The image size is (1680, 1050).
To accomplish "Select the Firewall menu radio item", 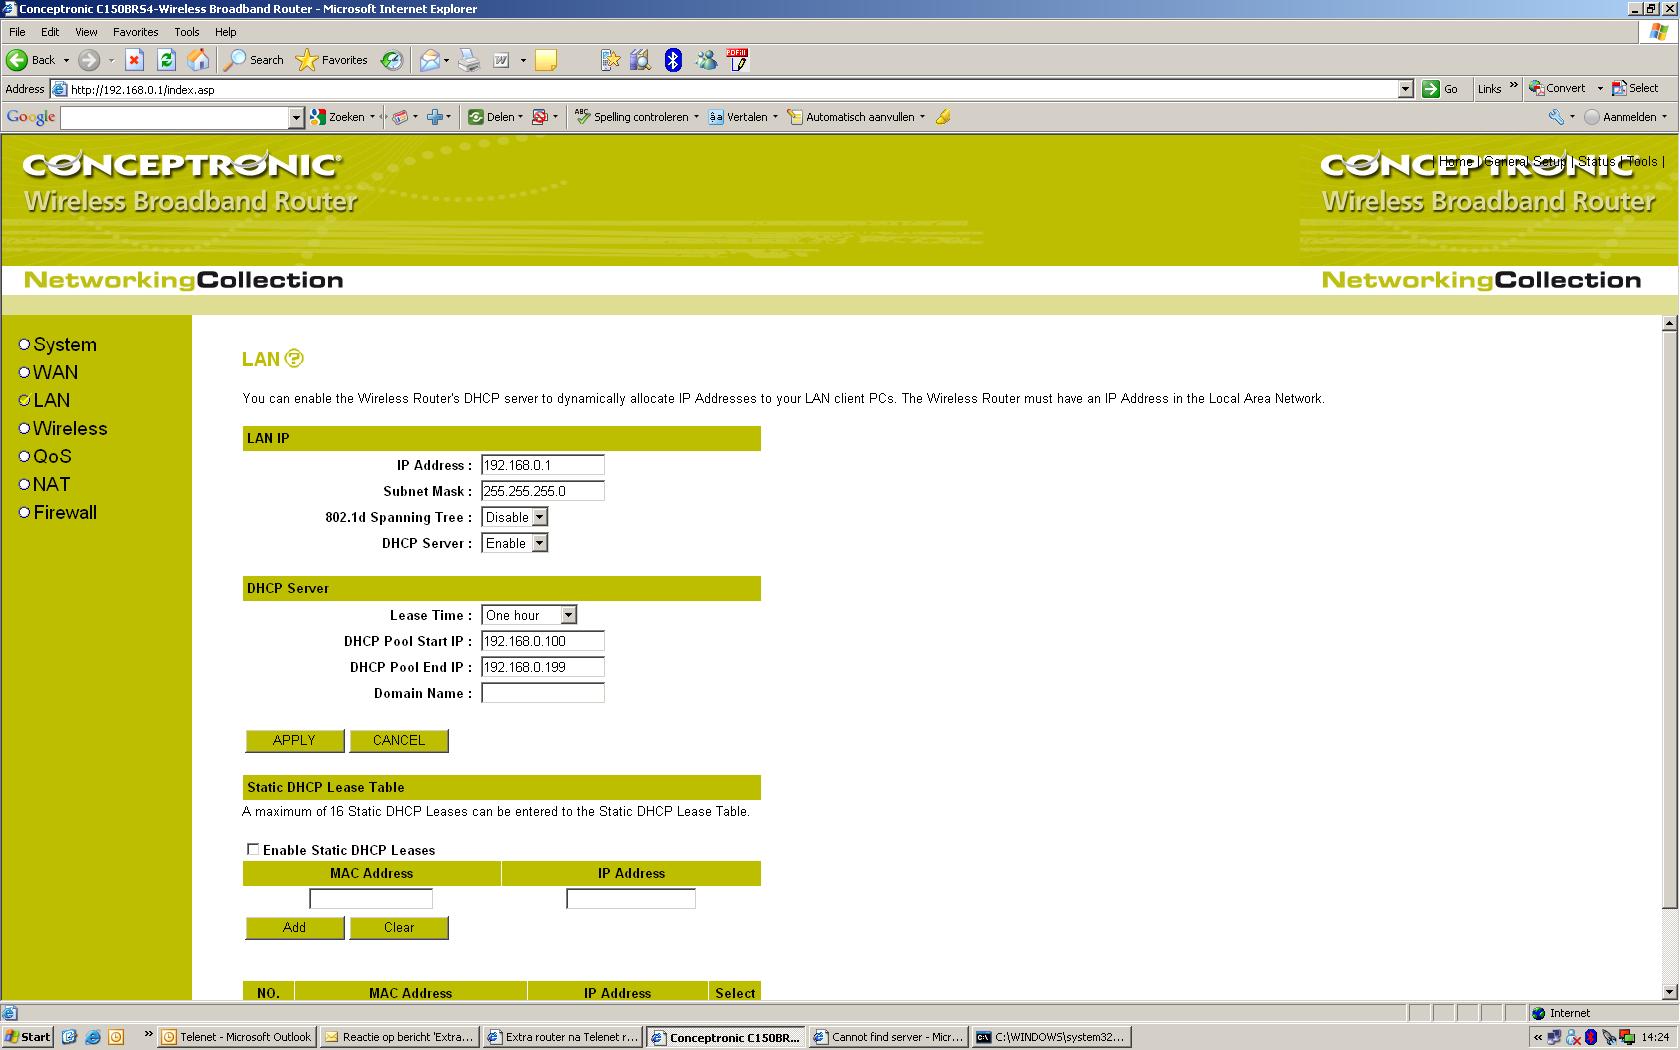I will (25, 513).
